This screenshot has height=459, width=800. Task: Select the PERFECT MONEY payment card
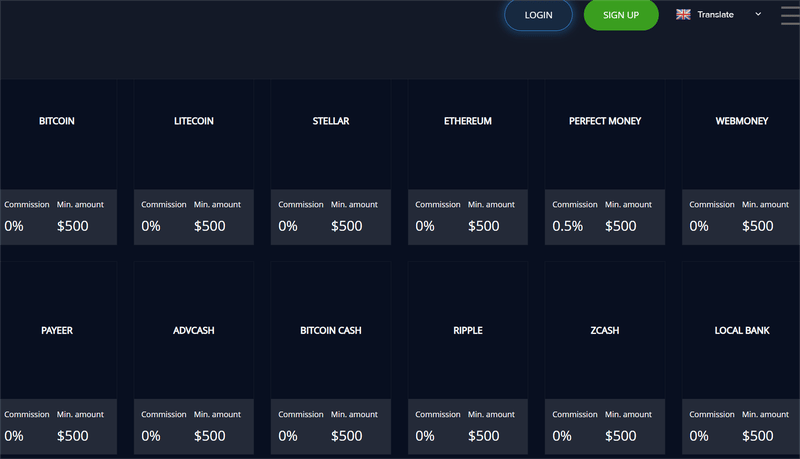point(605,162)
